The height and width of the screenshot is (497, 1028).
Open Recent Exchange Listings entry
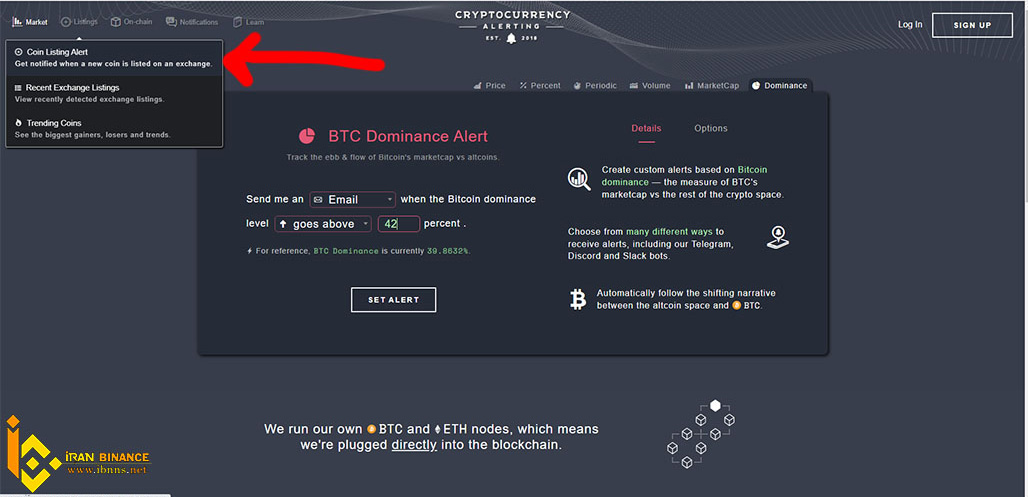pos(114,93)
